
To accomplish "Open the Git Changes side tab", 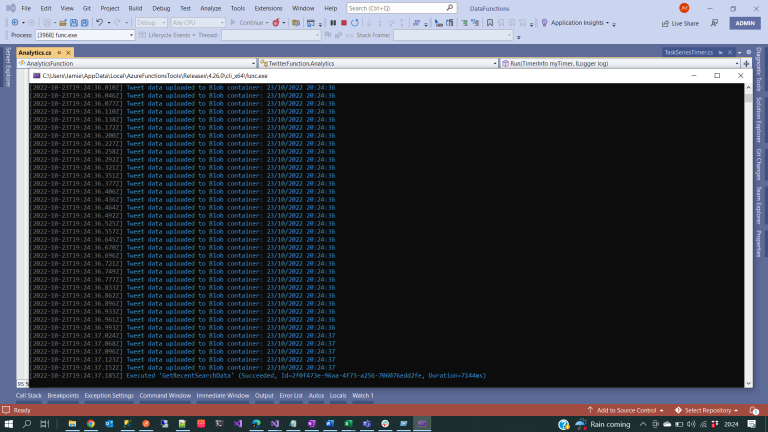I will coord(759,165).
